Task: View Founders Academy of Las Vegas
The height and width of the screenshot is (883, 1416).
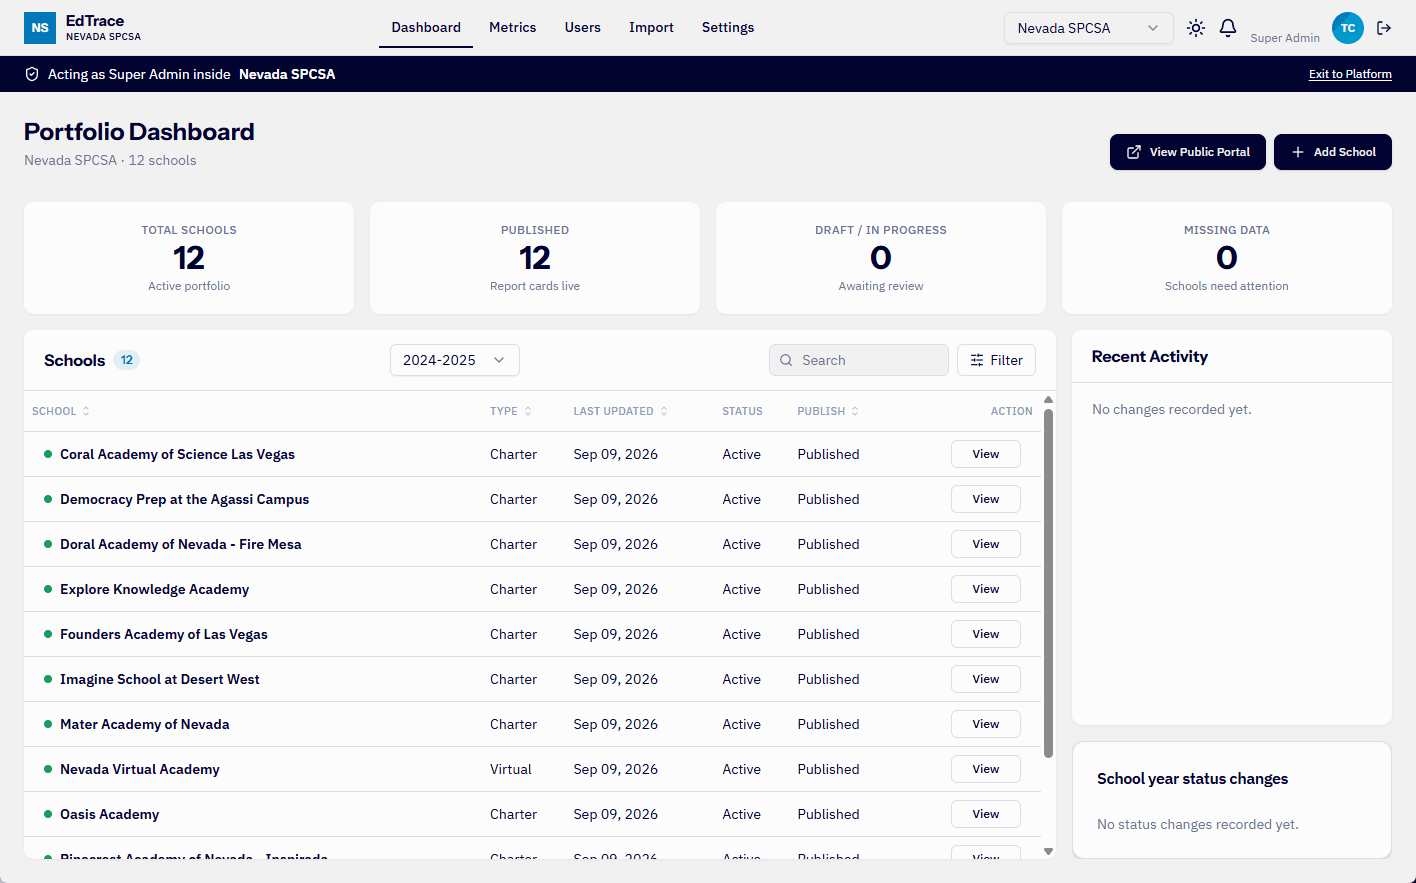Action: [986, 634]
